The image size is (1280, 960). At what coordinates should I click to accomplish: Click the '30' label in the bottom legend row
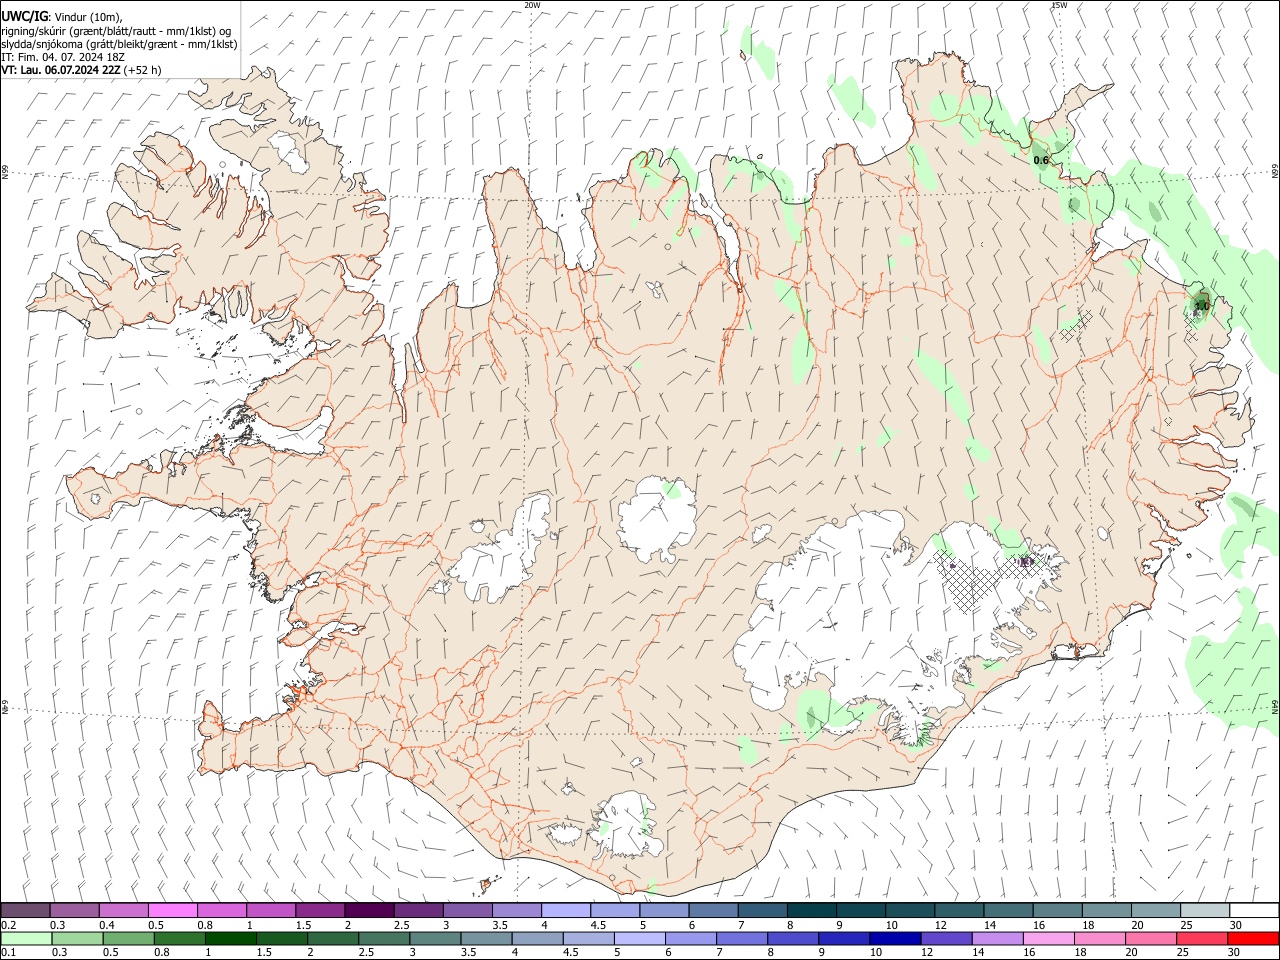tap(1234, 953)
